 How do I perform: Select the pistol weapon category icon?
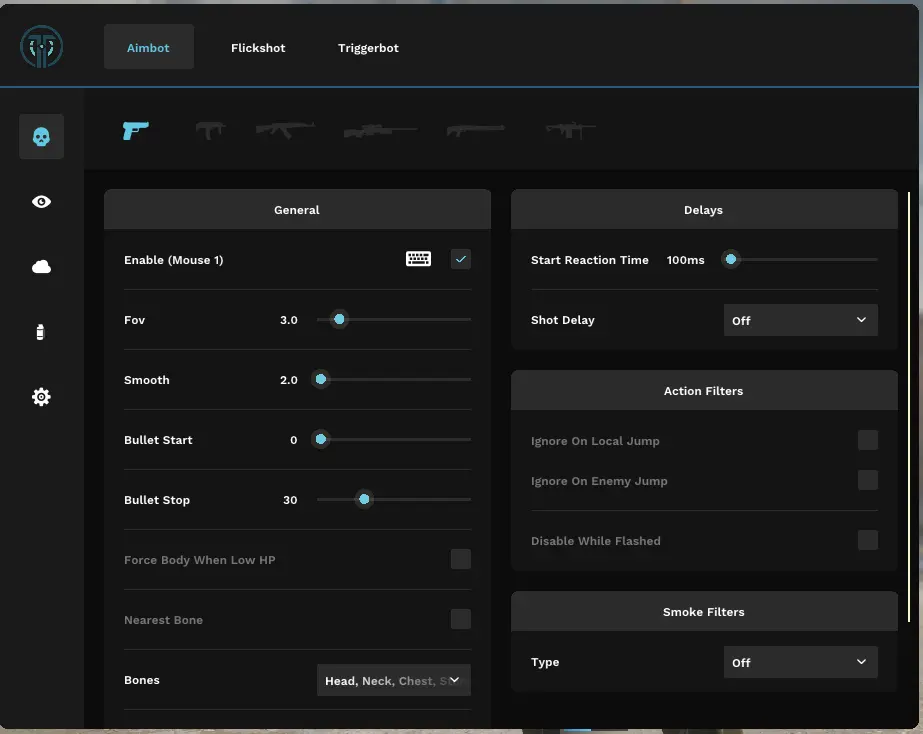135,130
